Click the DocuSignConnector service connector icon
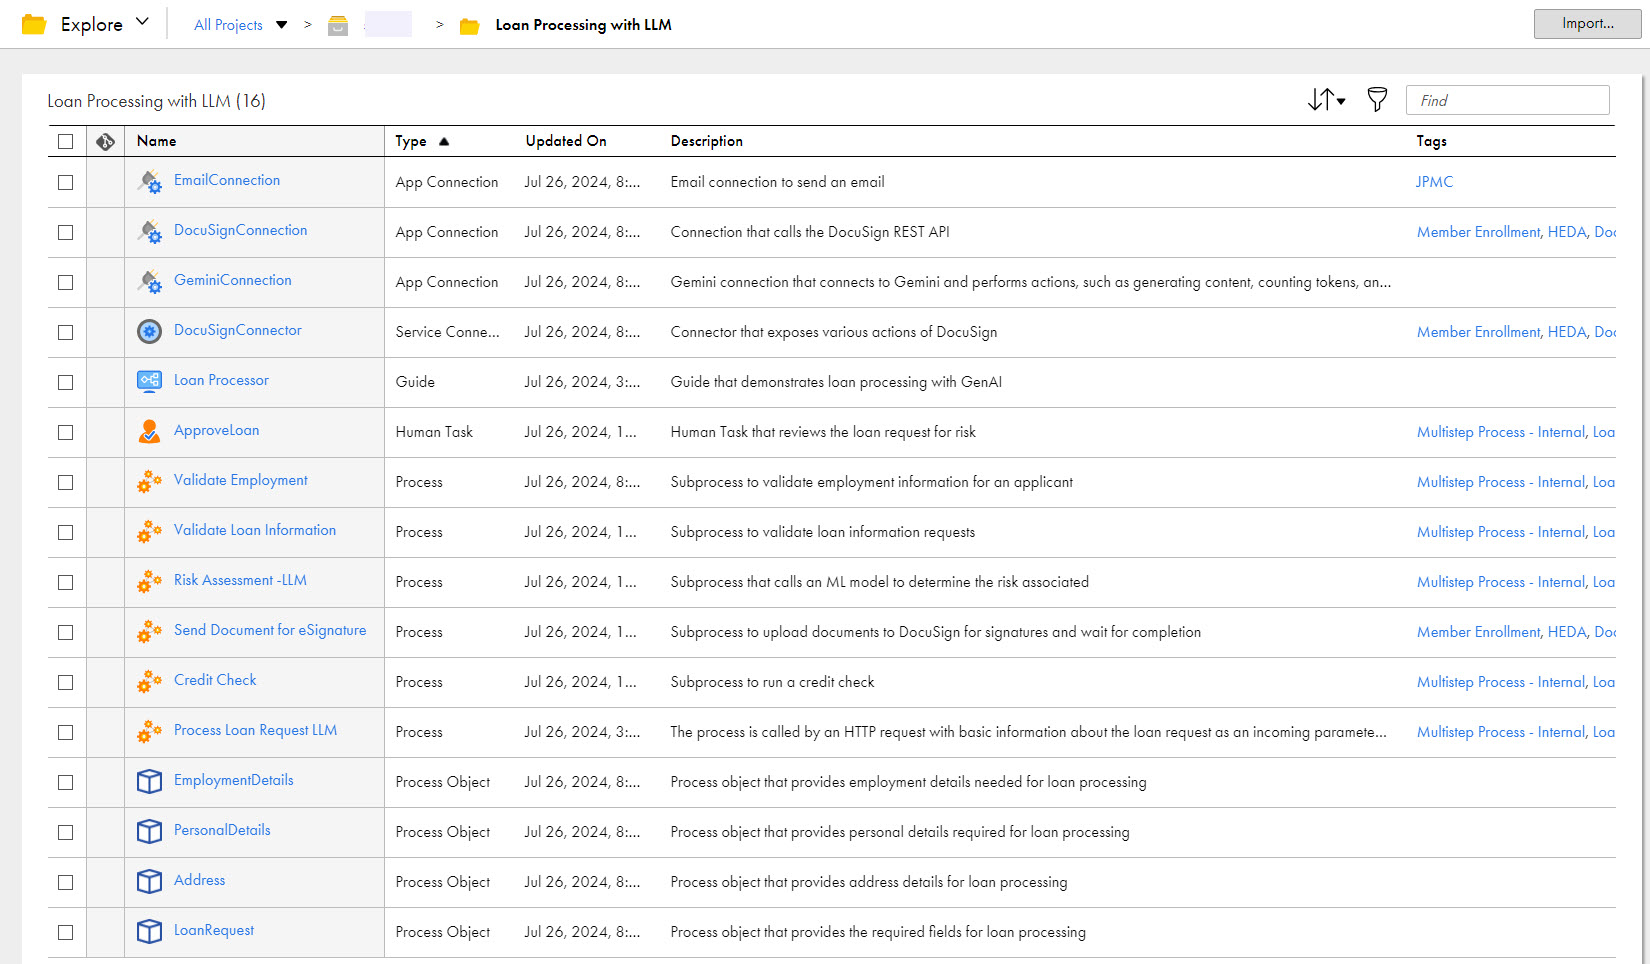Screen dimensions: 1650x964 click(149, 332)
